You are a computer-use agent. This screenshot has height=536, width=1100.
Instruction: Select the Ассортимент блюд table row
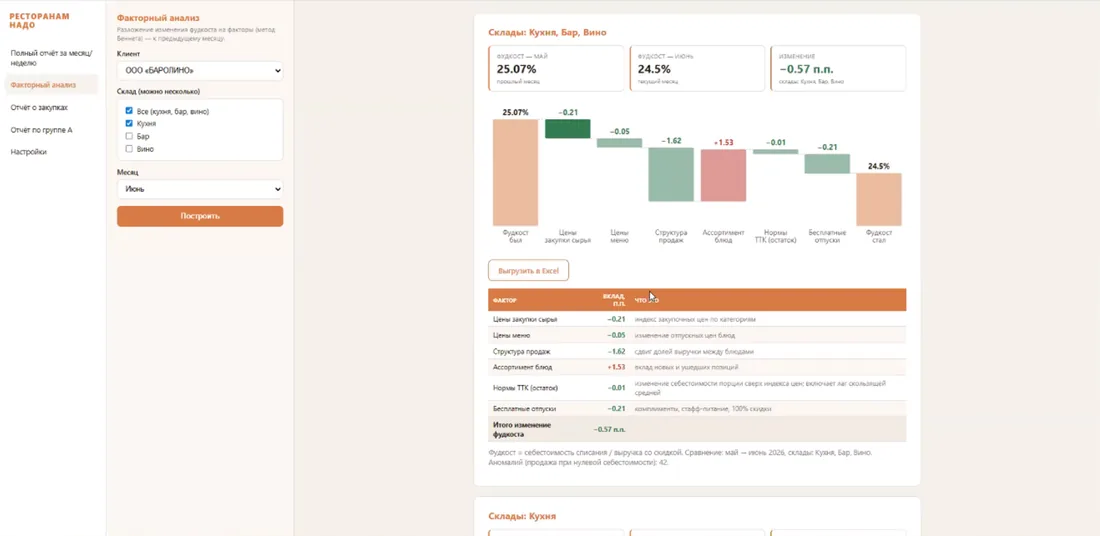tap(697, 367)
